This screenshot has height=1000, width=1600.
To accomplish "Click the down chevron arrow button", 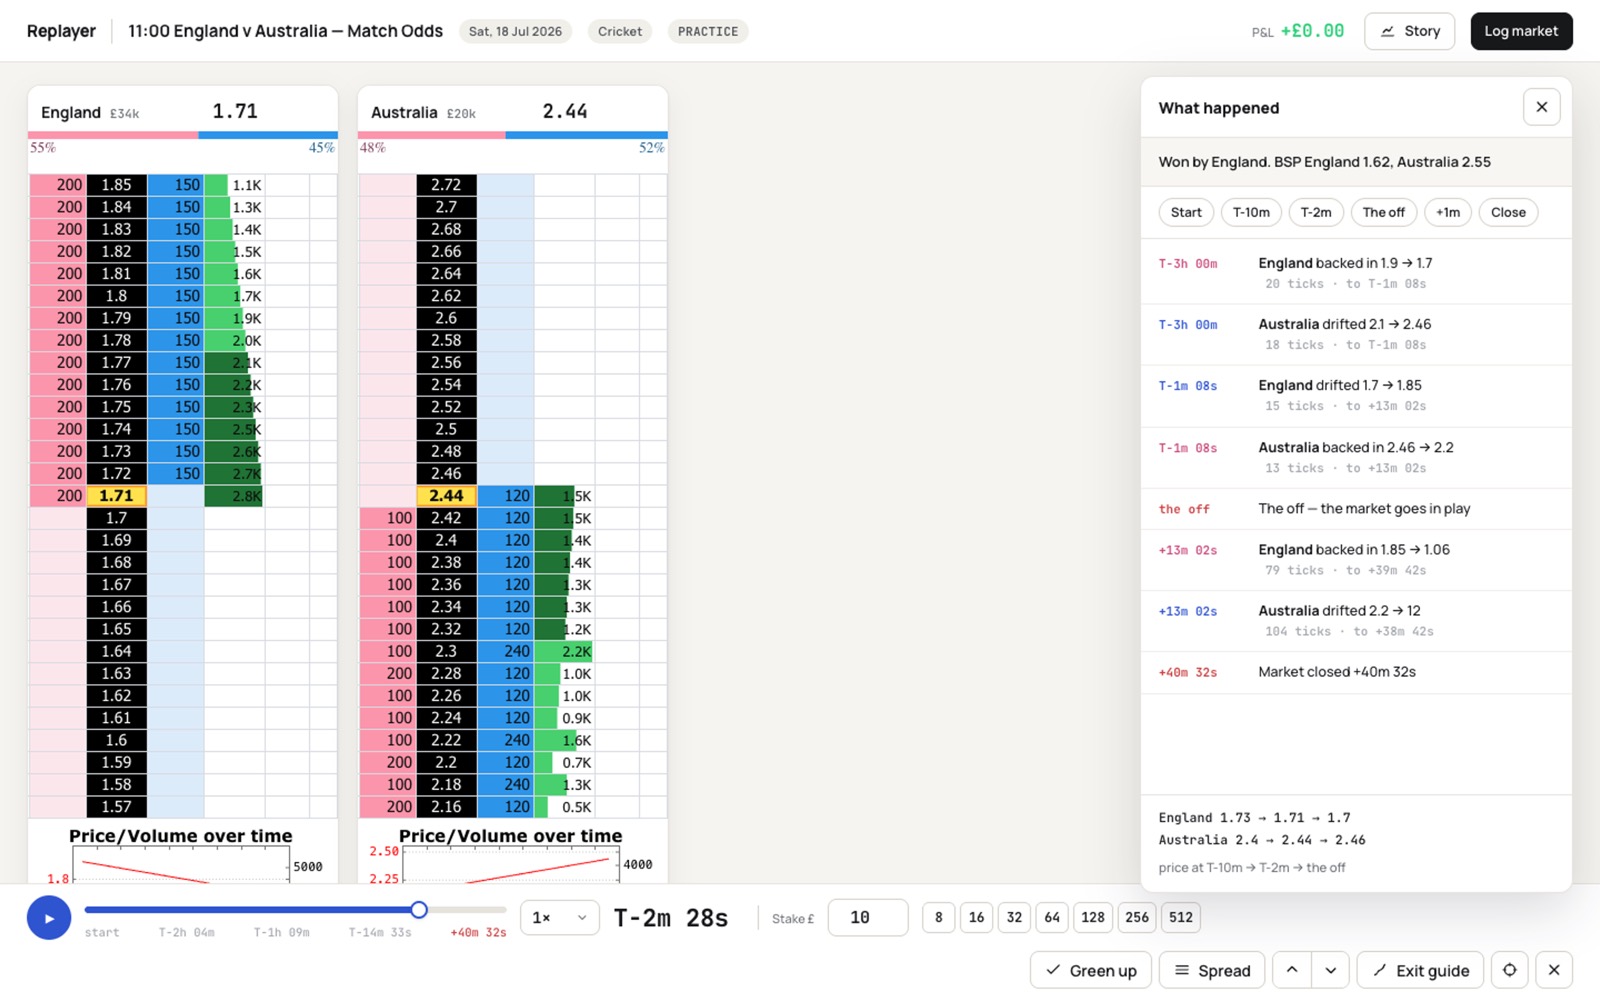I will (x=1330, y=970).
